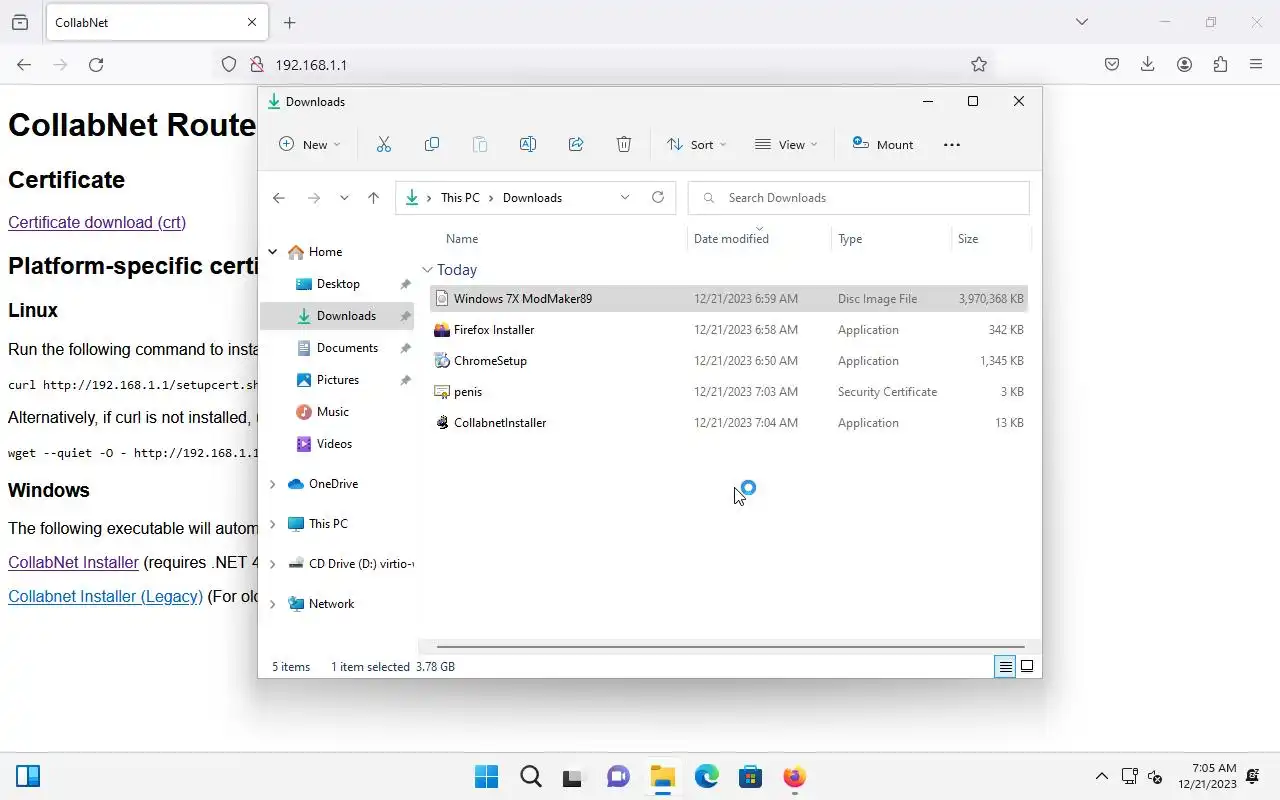Open the Windows Start menu
This screenshot has width=1280, height=800.
(487, 777)
